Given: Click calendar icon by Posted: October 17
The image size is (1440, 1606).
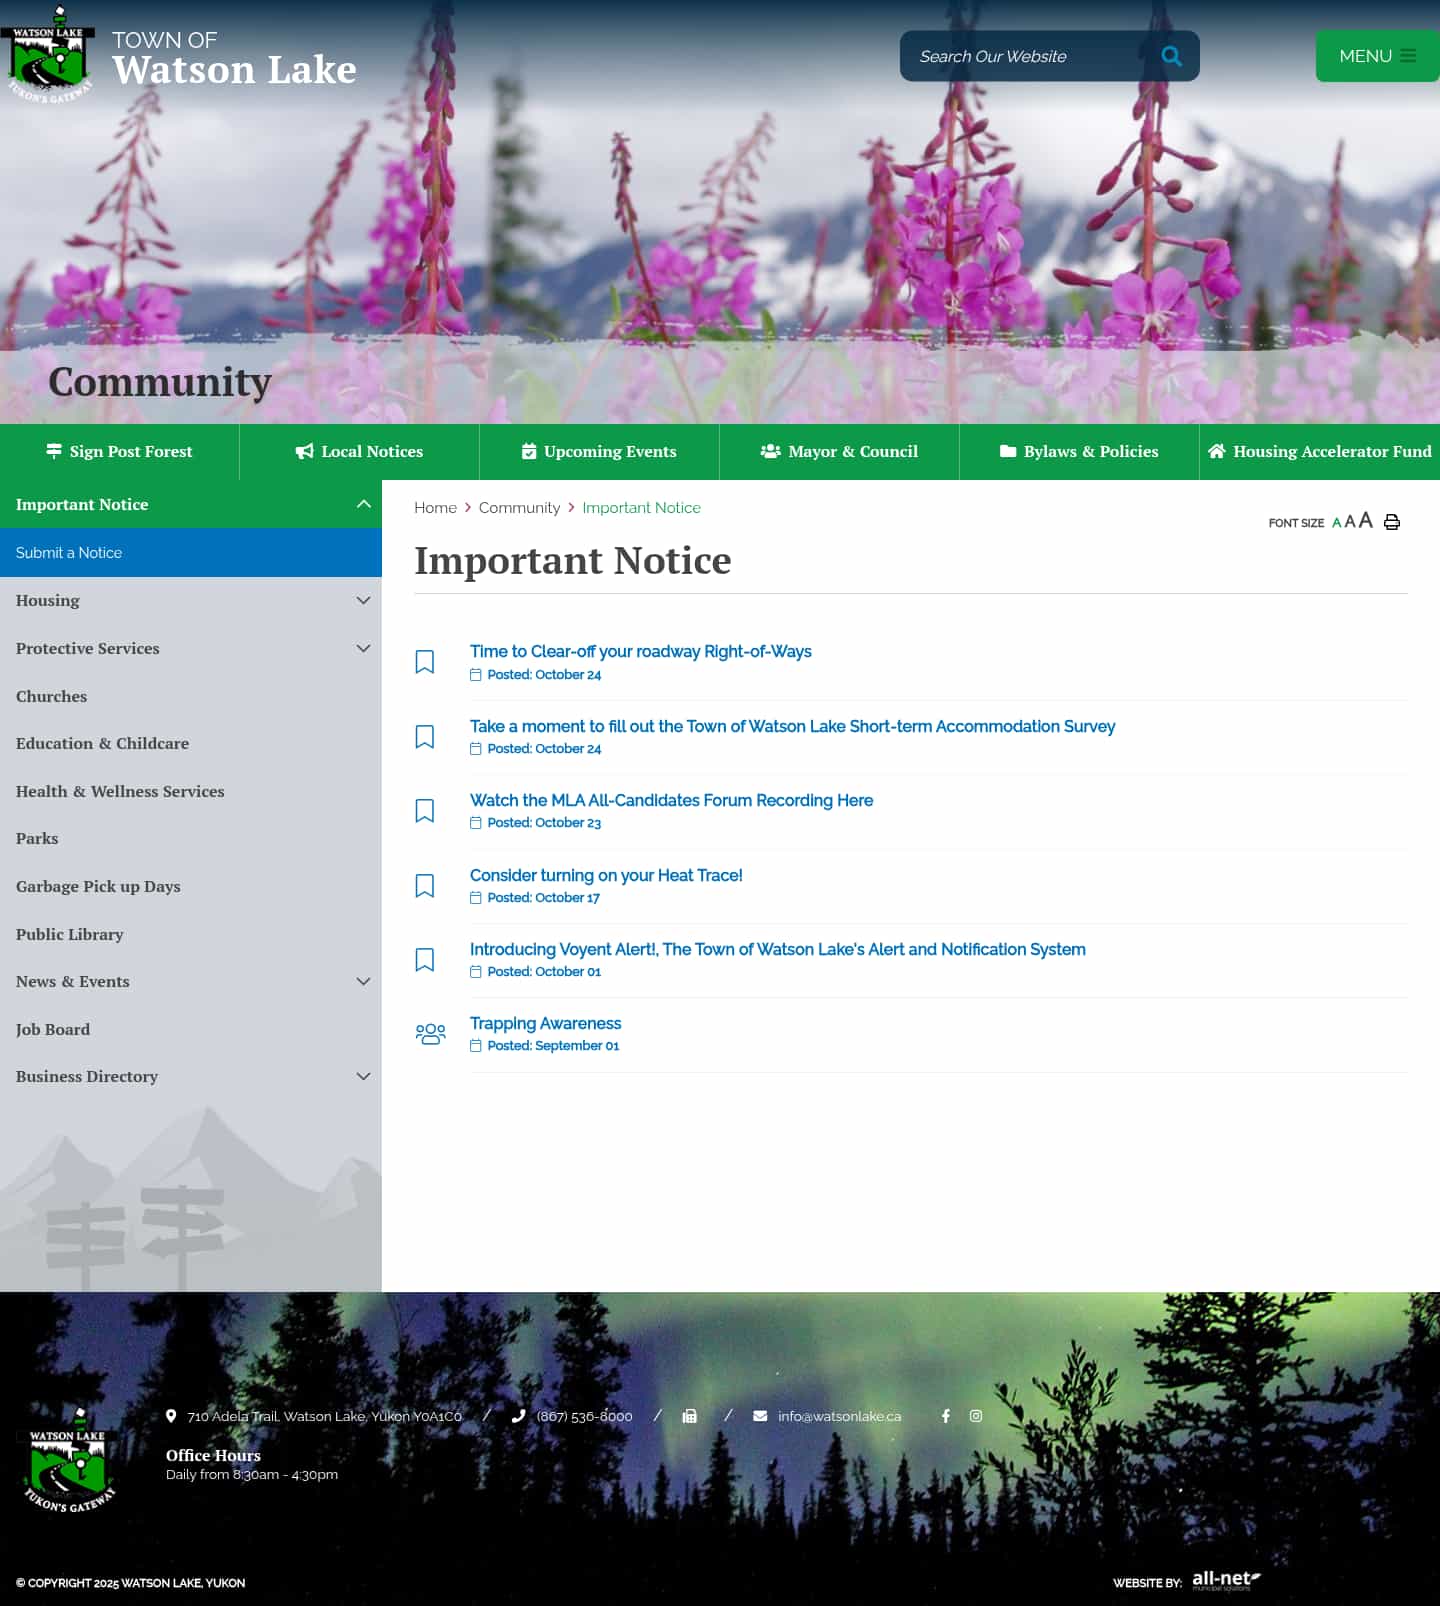Looking at the screenshot, I should click(x=476, y=898).
